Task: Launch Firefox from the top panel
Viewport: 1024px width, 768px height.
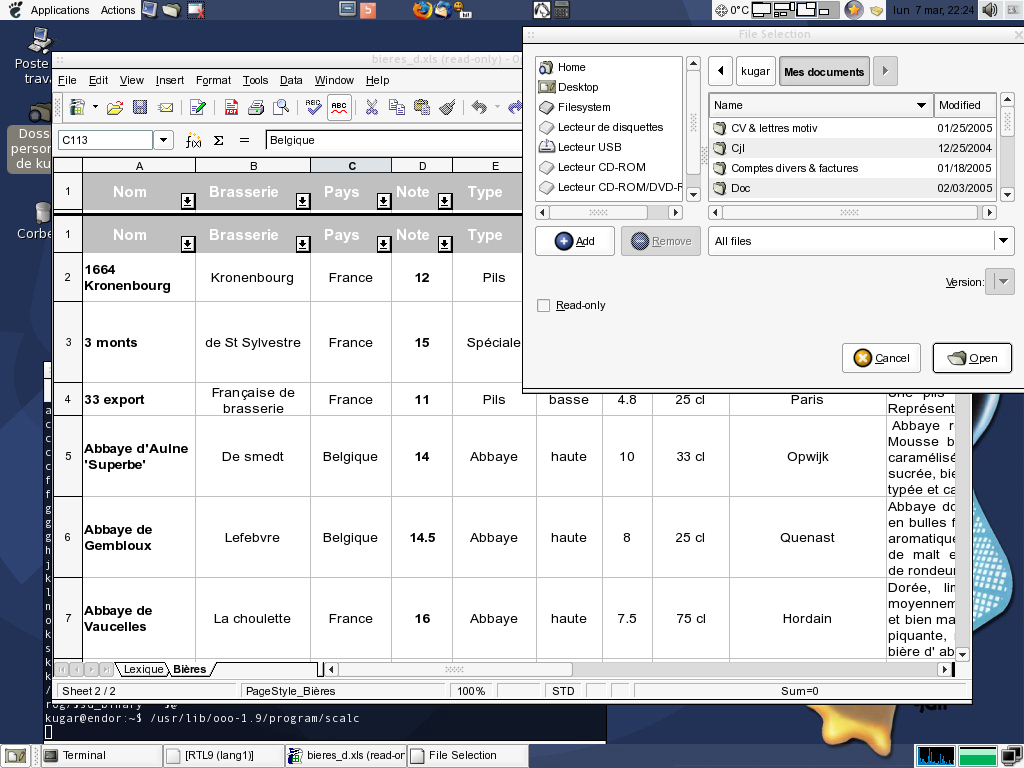Action: (423, 10)
